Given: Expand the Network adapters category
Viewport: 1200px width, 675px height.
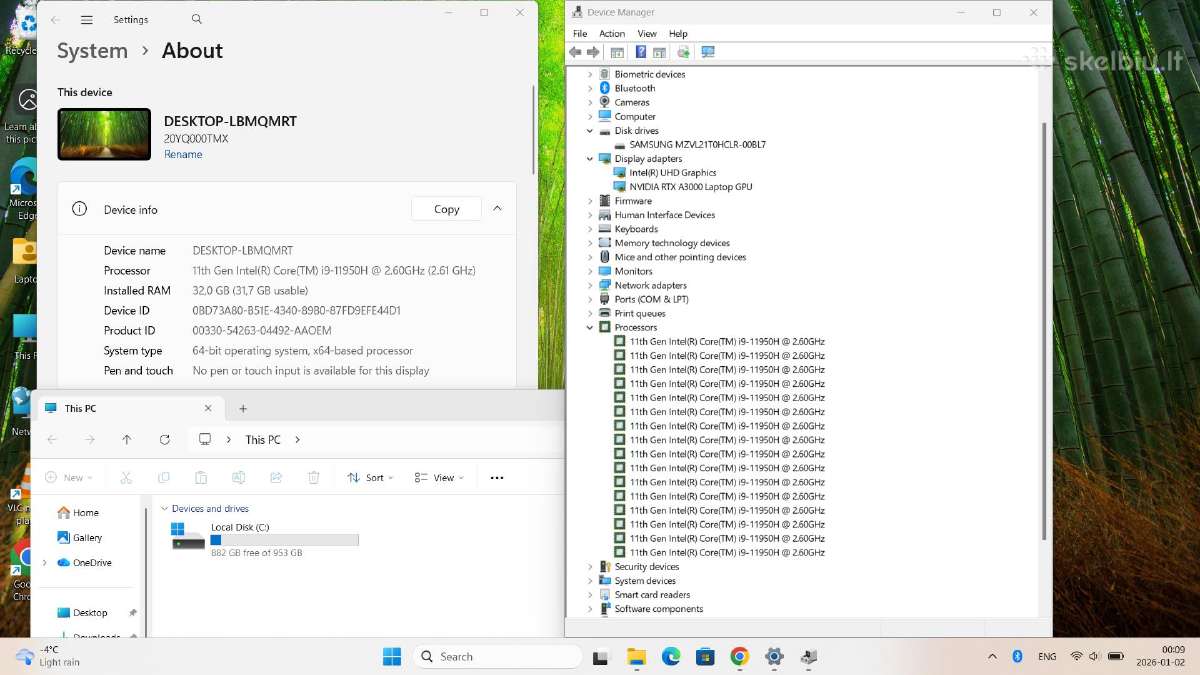Looking at the screenshot, I should pos(590,285).
